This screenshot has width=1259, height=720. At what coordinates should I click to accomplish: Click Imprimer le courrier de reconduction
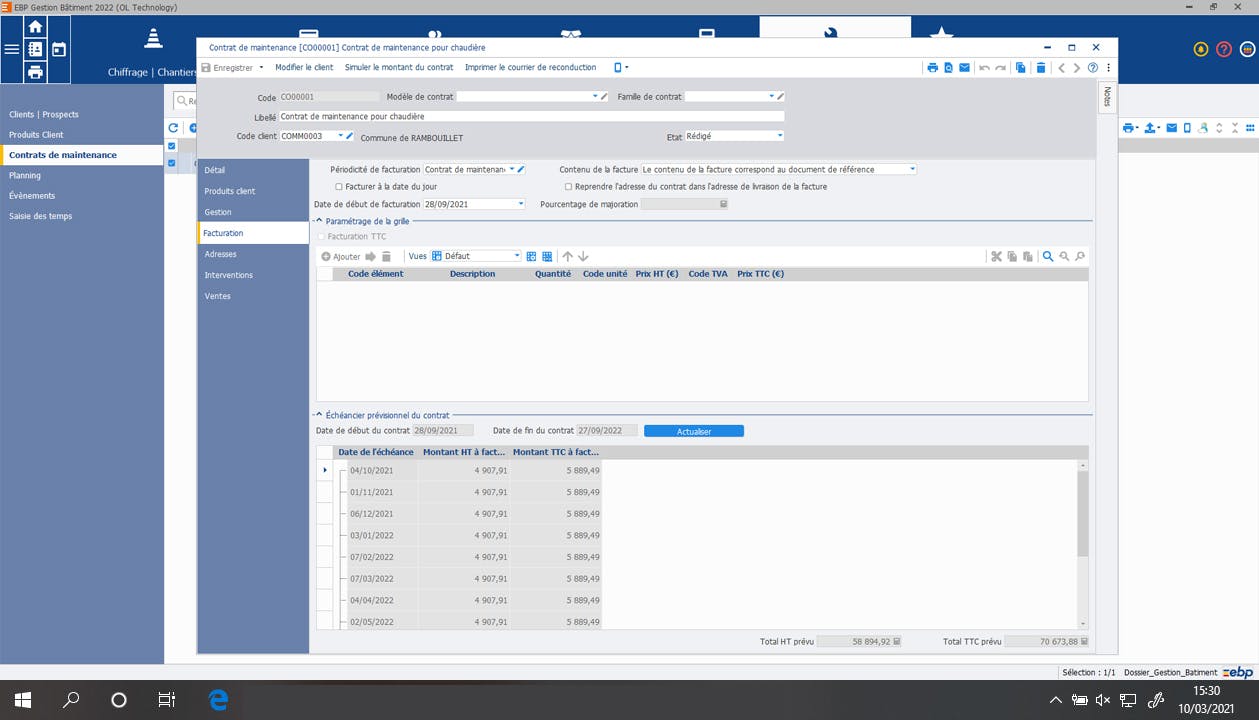530,68
